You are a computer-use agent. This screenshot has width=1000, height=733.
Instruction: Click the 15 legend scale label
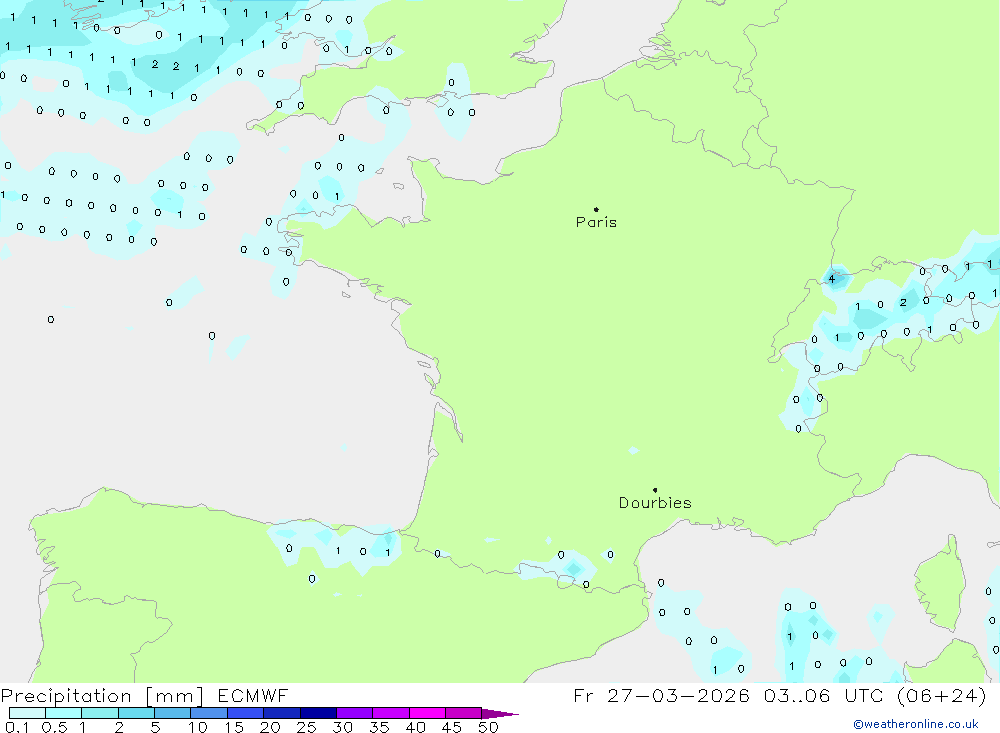click(x=233, y=727)
